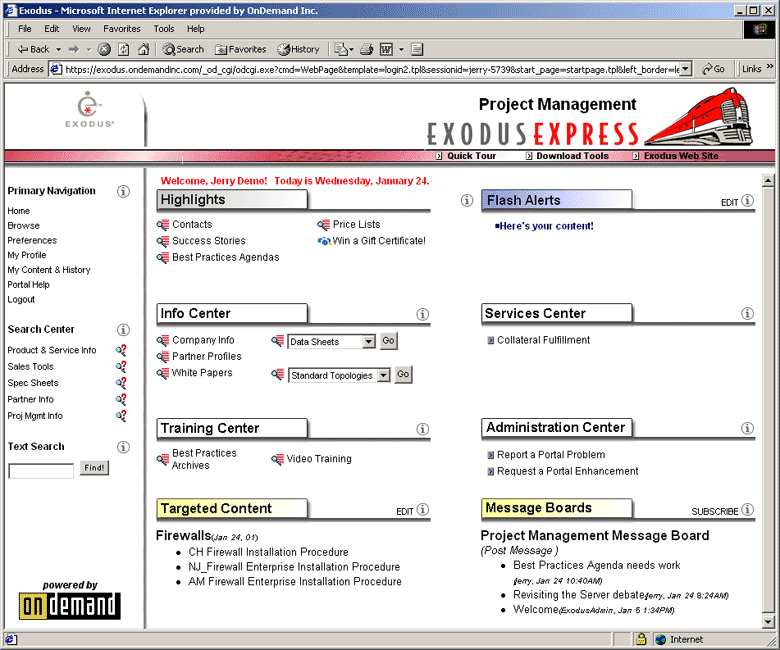This screenshot has height=650, width=780.
Task: Open the Quick Tour link
Action: coord(471,156)
